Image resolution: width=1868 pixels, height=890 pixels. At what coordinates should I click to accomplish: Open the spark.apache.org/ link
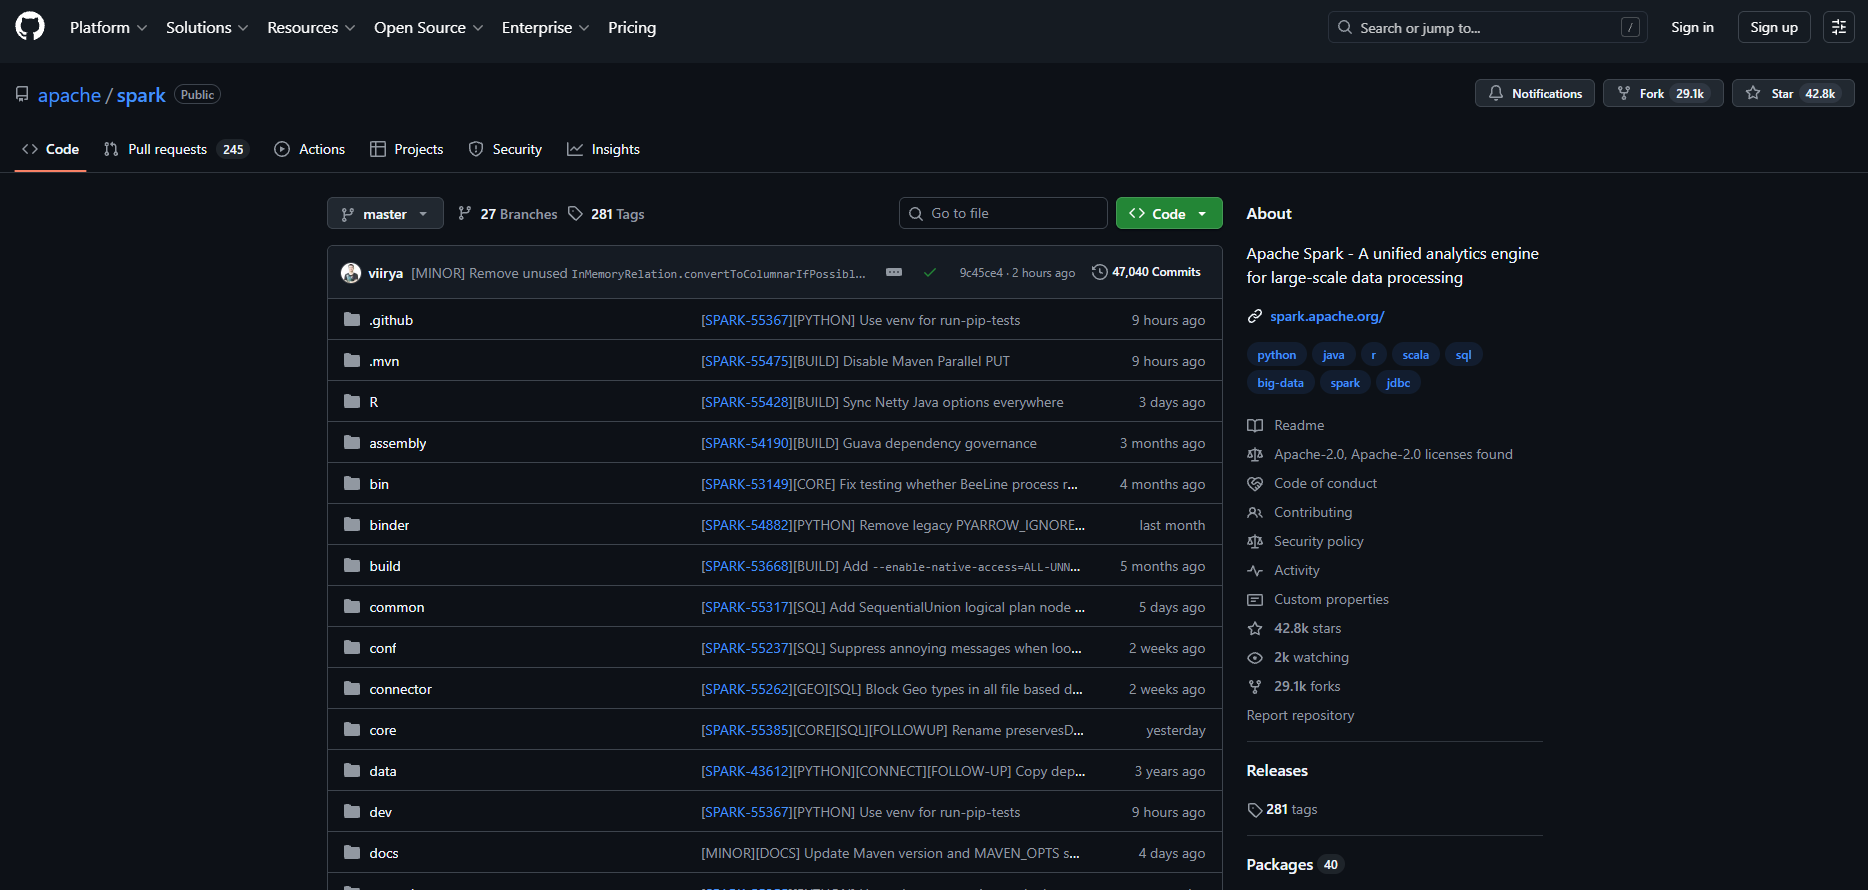pyautogui.click(x=1327, y=316)
